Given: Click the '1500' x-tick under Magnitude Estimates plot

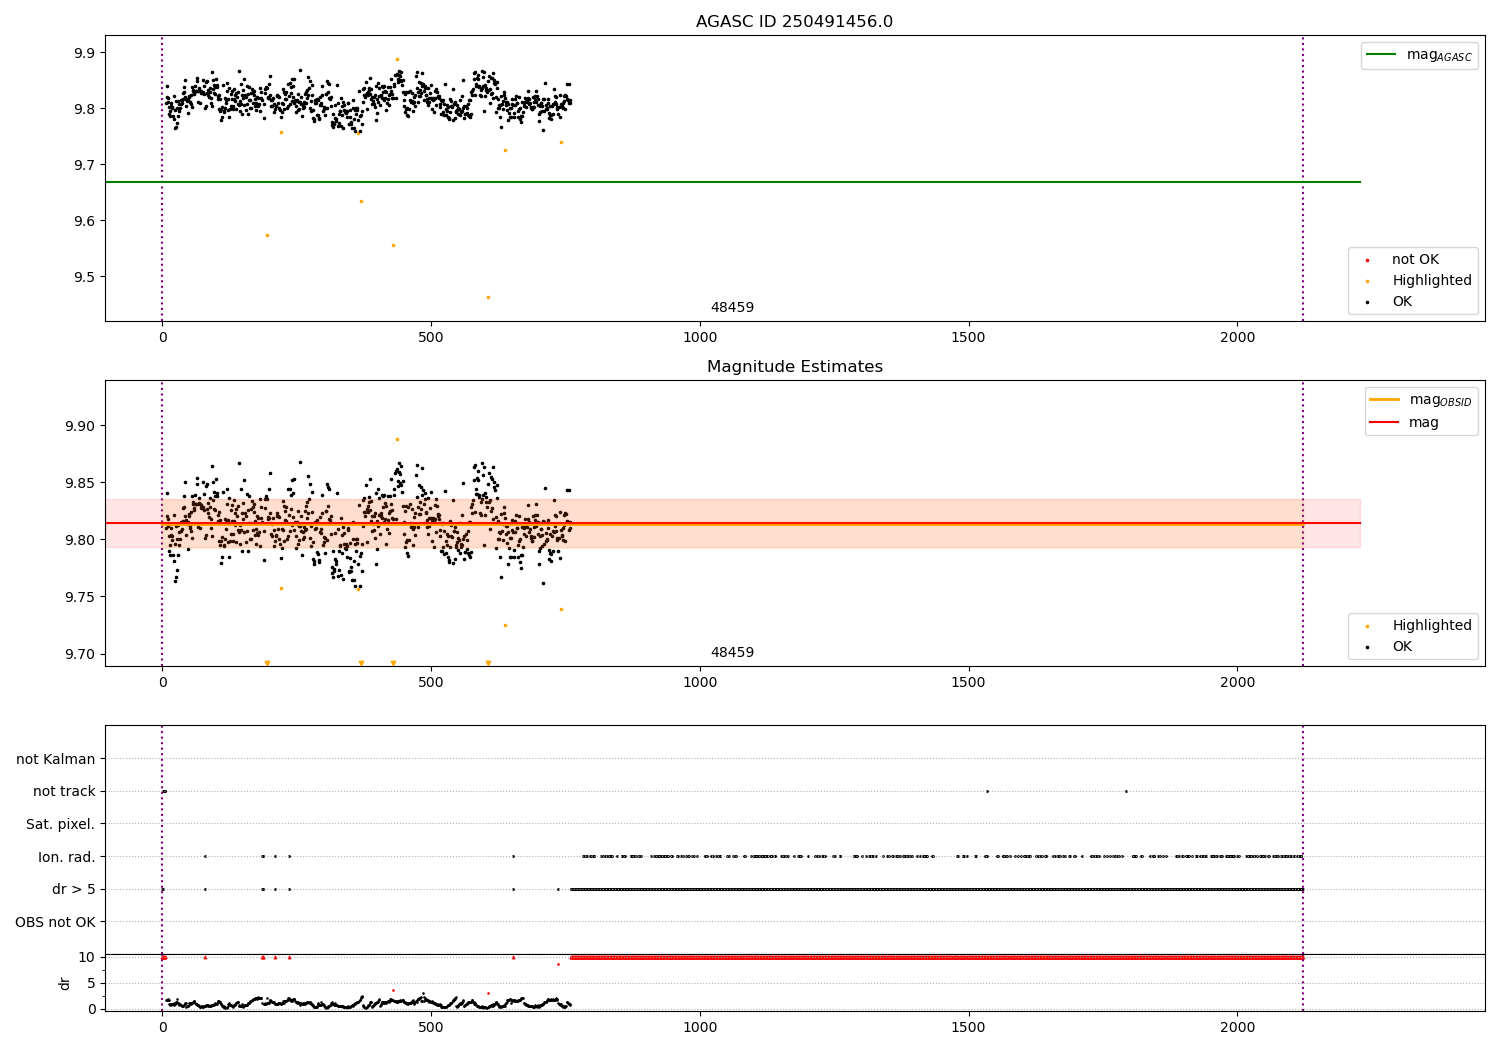Looking at the screenshot, I should [x=969, y=683].
